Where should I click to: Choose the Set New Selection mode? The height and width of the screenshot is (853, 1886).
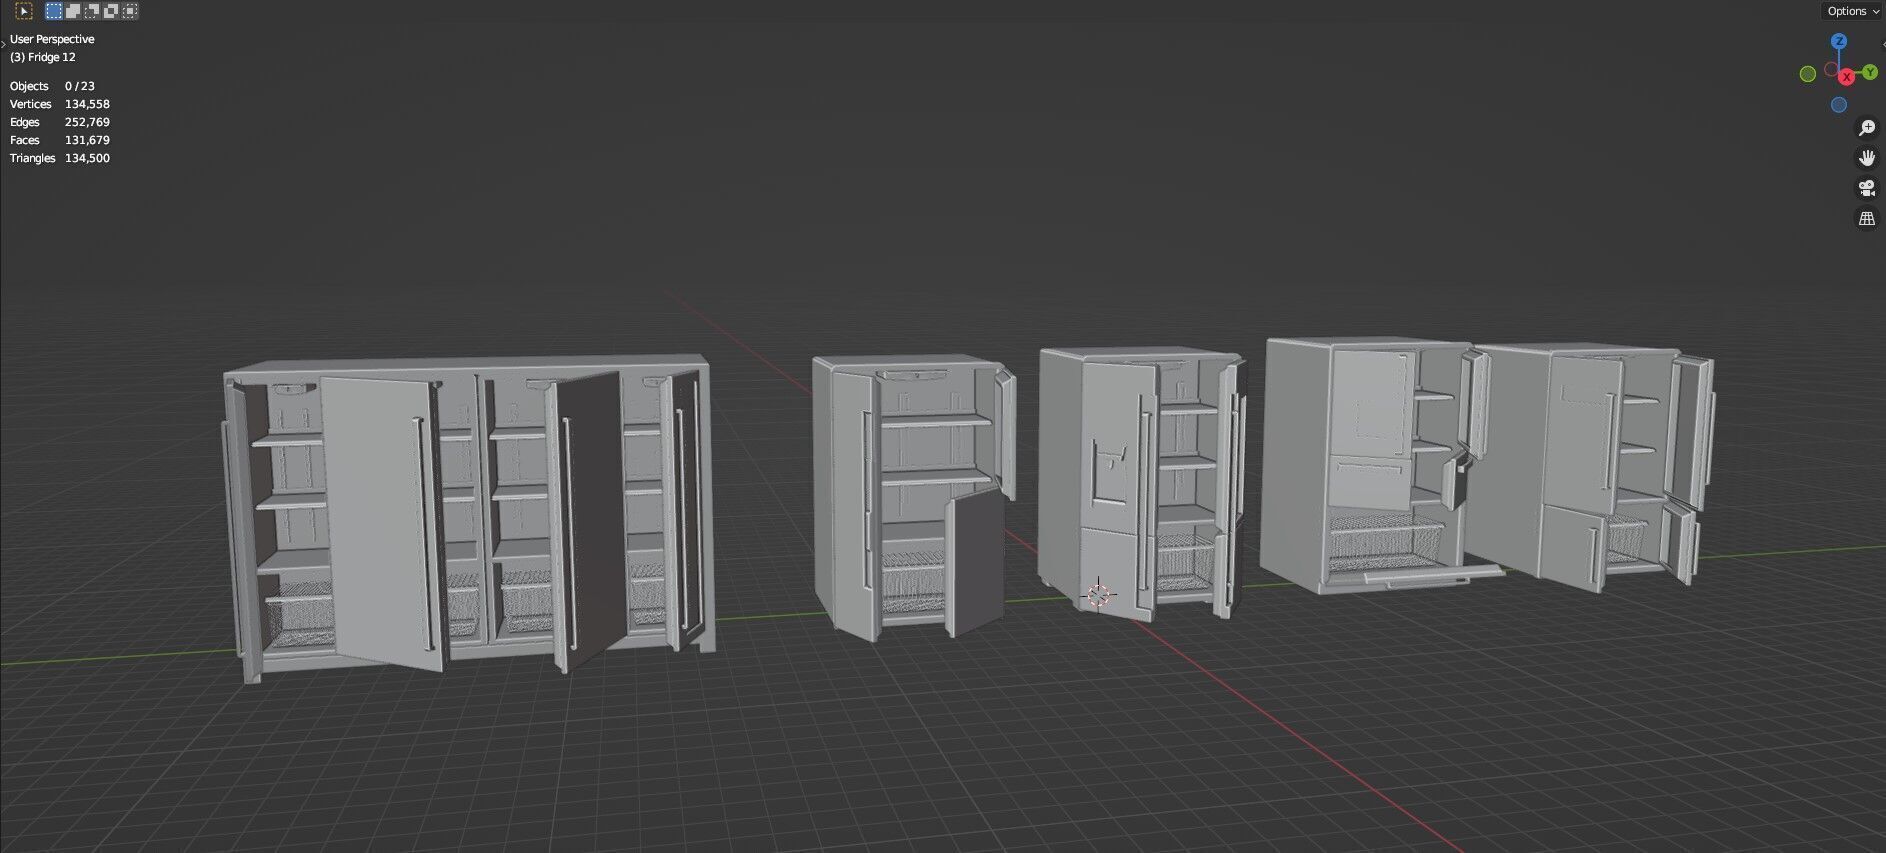point(54,11)
